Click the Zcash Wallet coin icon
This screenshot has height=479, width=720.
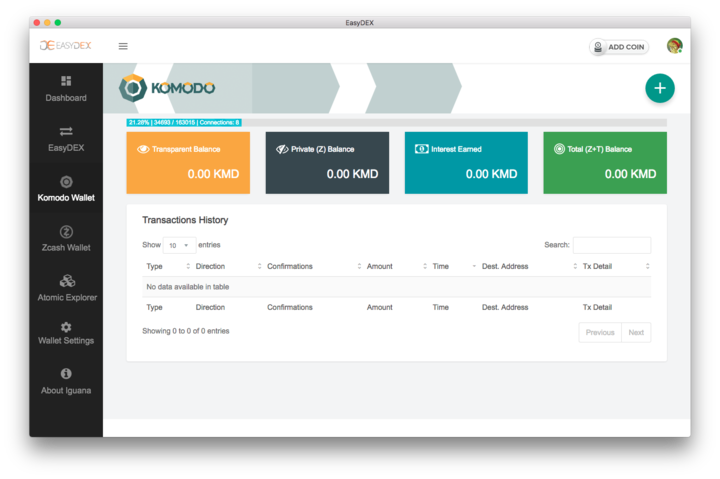(x=66, y=232)
